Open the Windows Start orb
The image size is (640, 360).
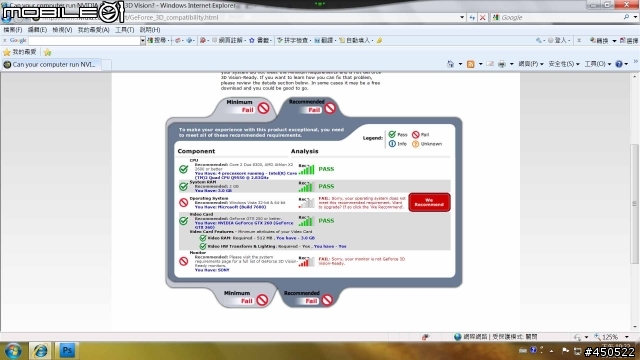pos(13,351)
